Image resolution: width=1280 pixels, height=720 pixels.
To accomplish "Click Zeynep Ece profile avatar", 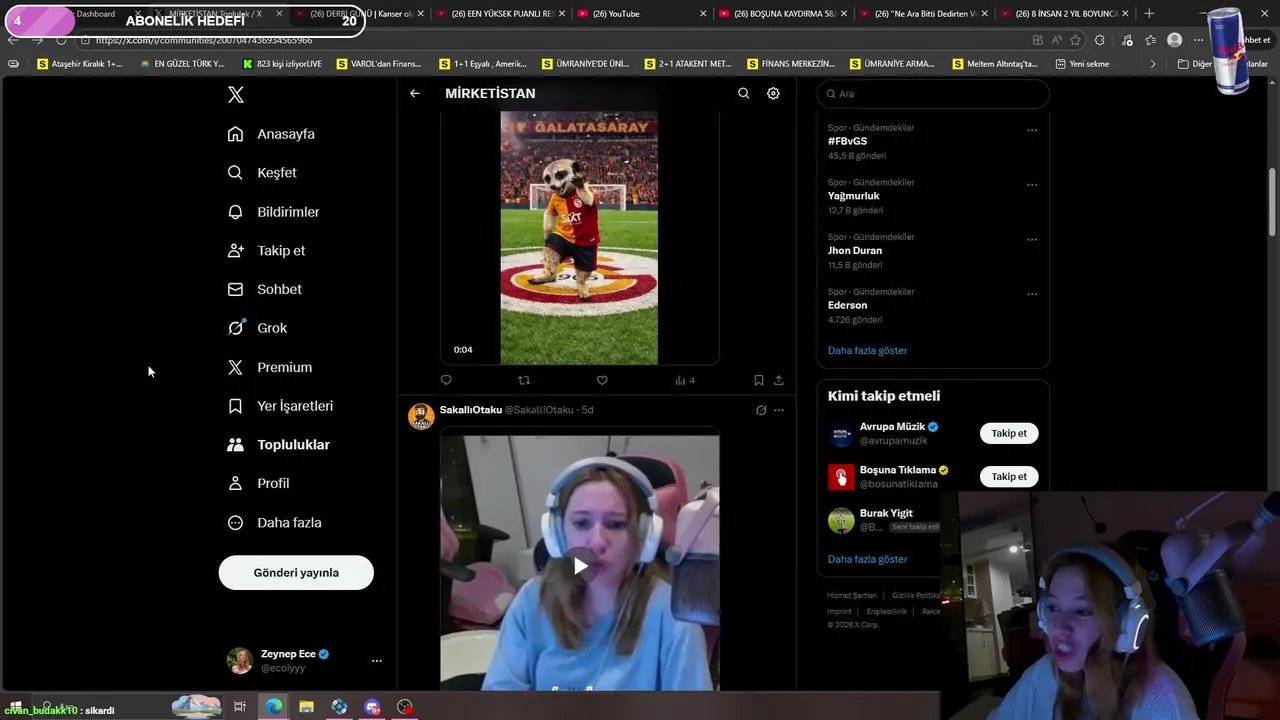I will (240, 661).
